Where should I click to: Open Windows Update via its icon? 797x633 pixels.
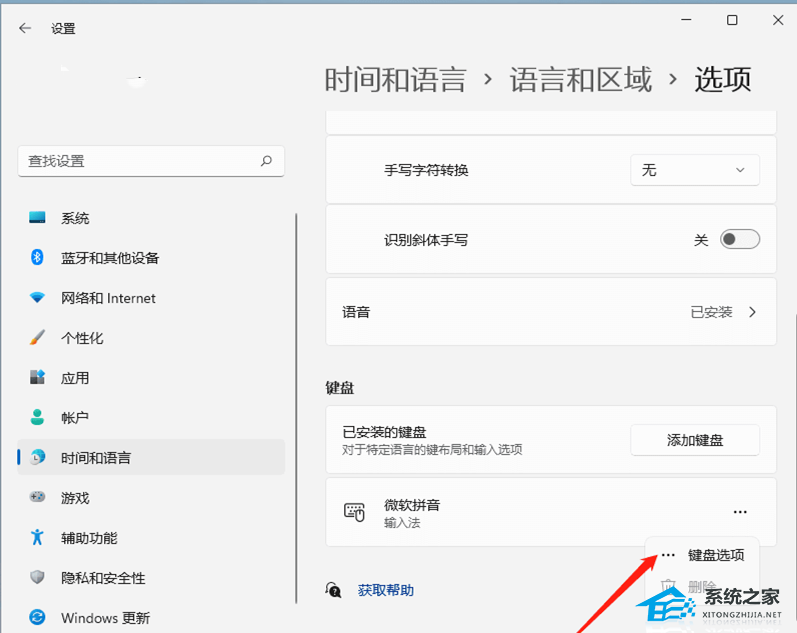38,617
